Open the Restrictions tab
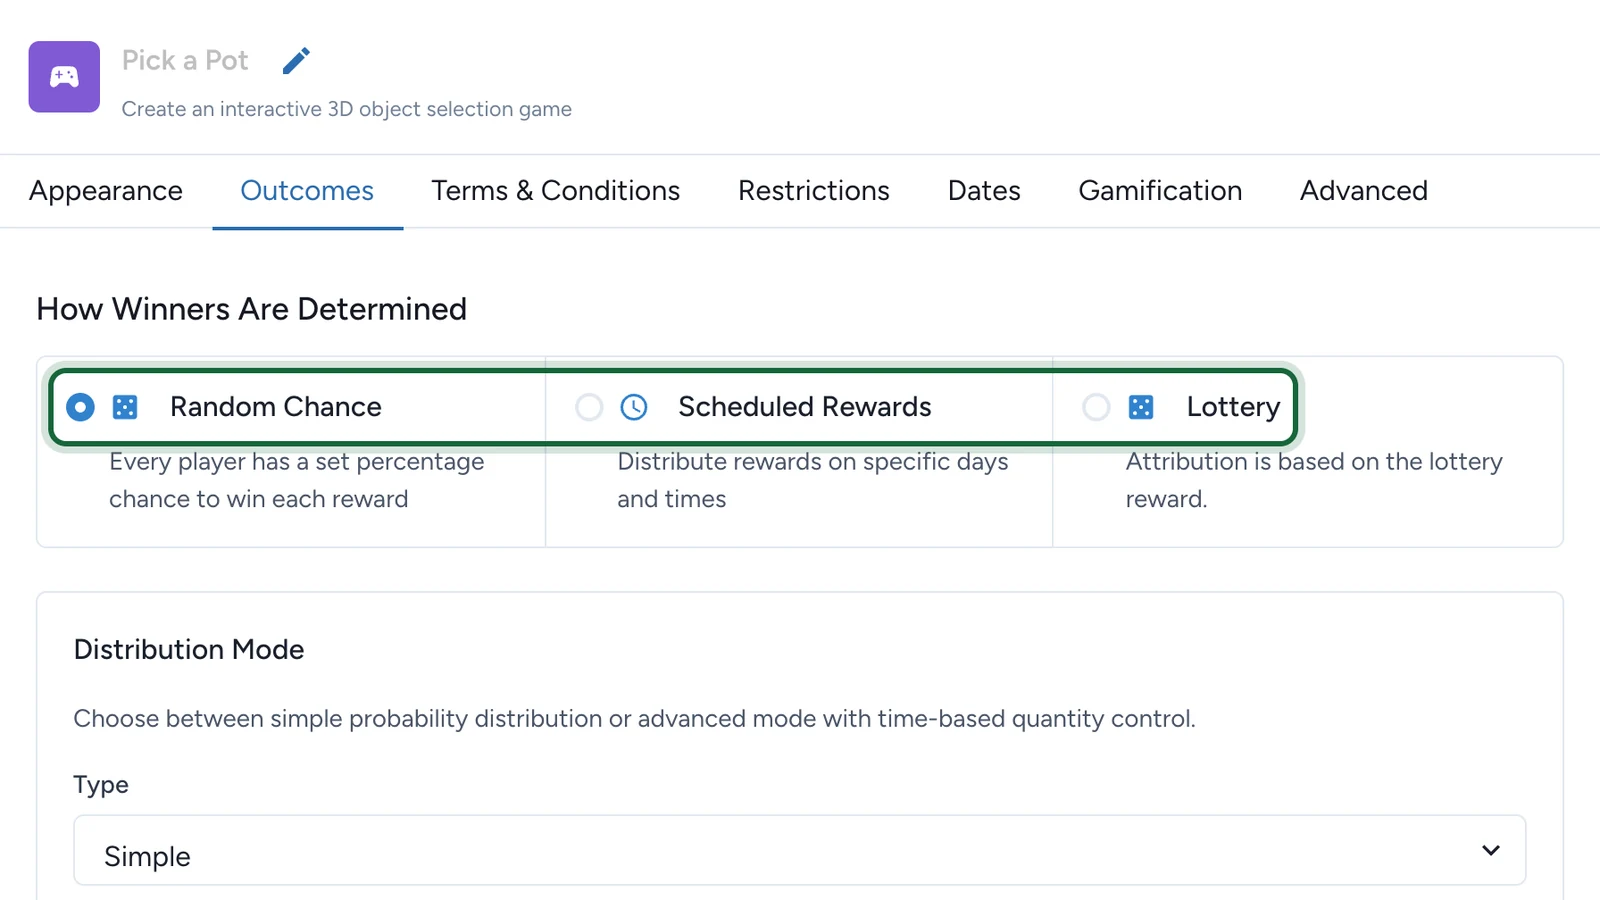The height and width of the screenshot is (900, 1600). click(814, 191)
